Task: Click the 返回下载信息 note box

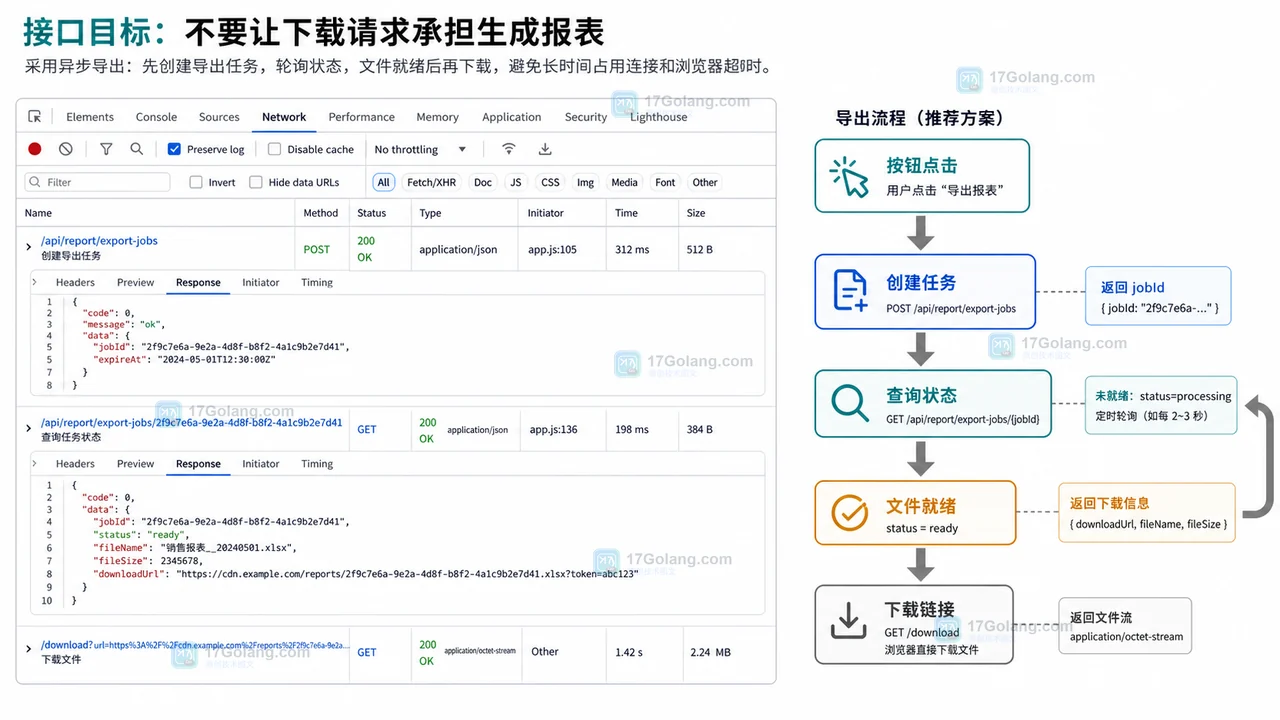Action: click(1148, 513)
